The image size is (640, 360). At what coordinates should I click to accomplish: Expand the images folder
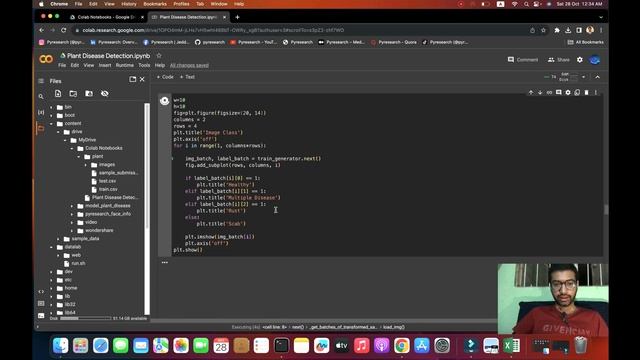coord(85,165)
